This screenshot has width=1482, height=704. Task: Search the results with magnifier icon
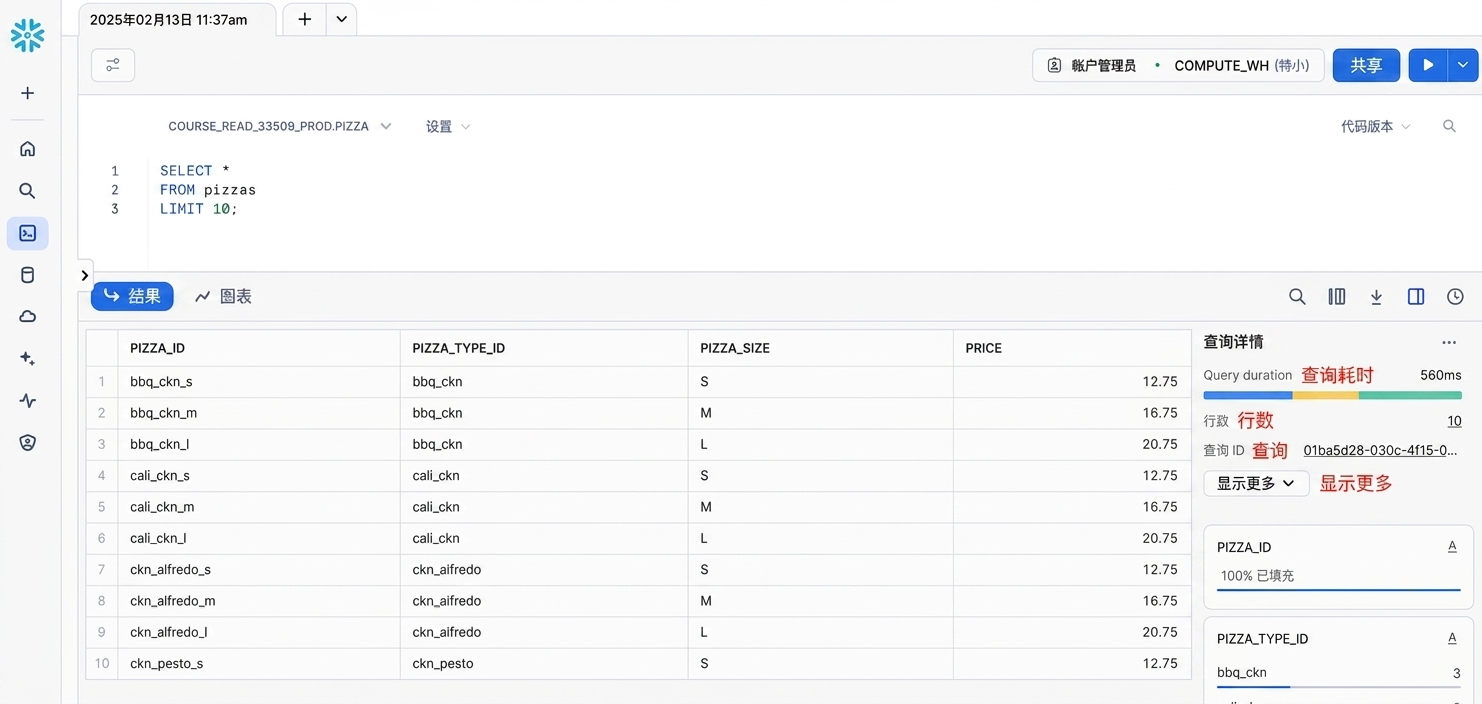pyautogui.click(x=1297, y=297)
